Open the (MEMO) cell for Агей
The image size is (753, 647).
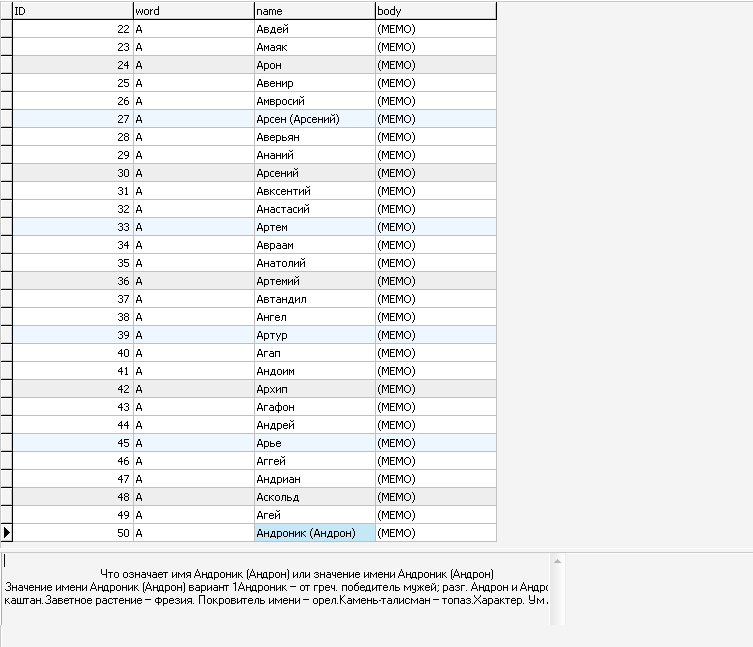click(x=435, y=515)
